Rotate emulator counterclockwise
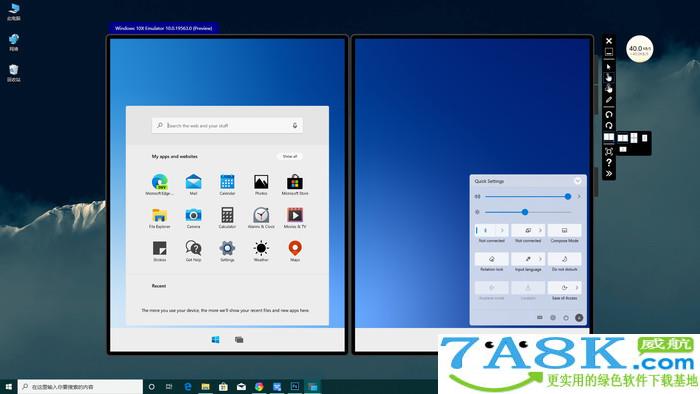Screen dimensions: 700x394 608,115
